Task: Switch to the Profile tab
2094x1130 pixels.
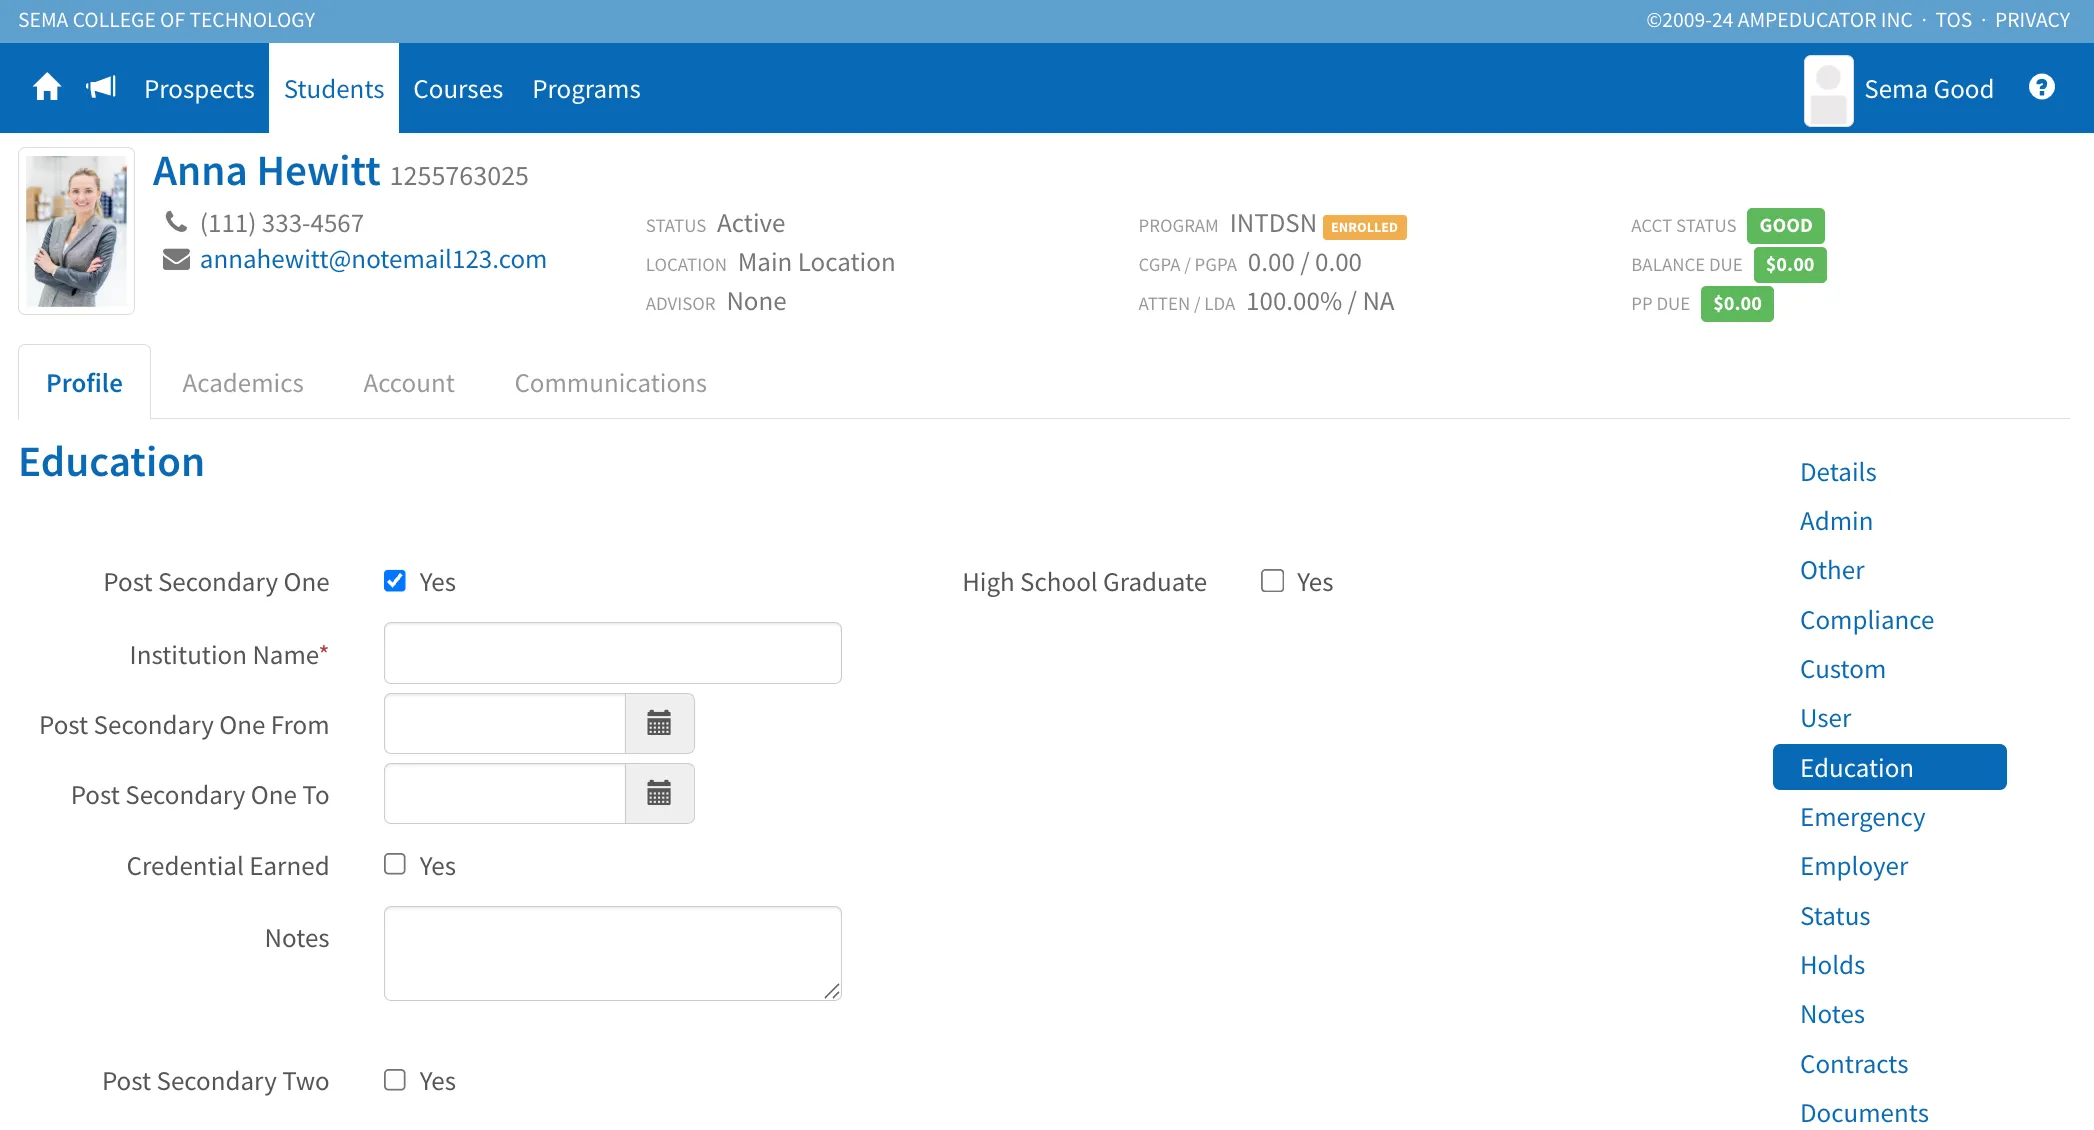Action: point(85,383)
